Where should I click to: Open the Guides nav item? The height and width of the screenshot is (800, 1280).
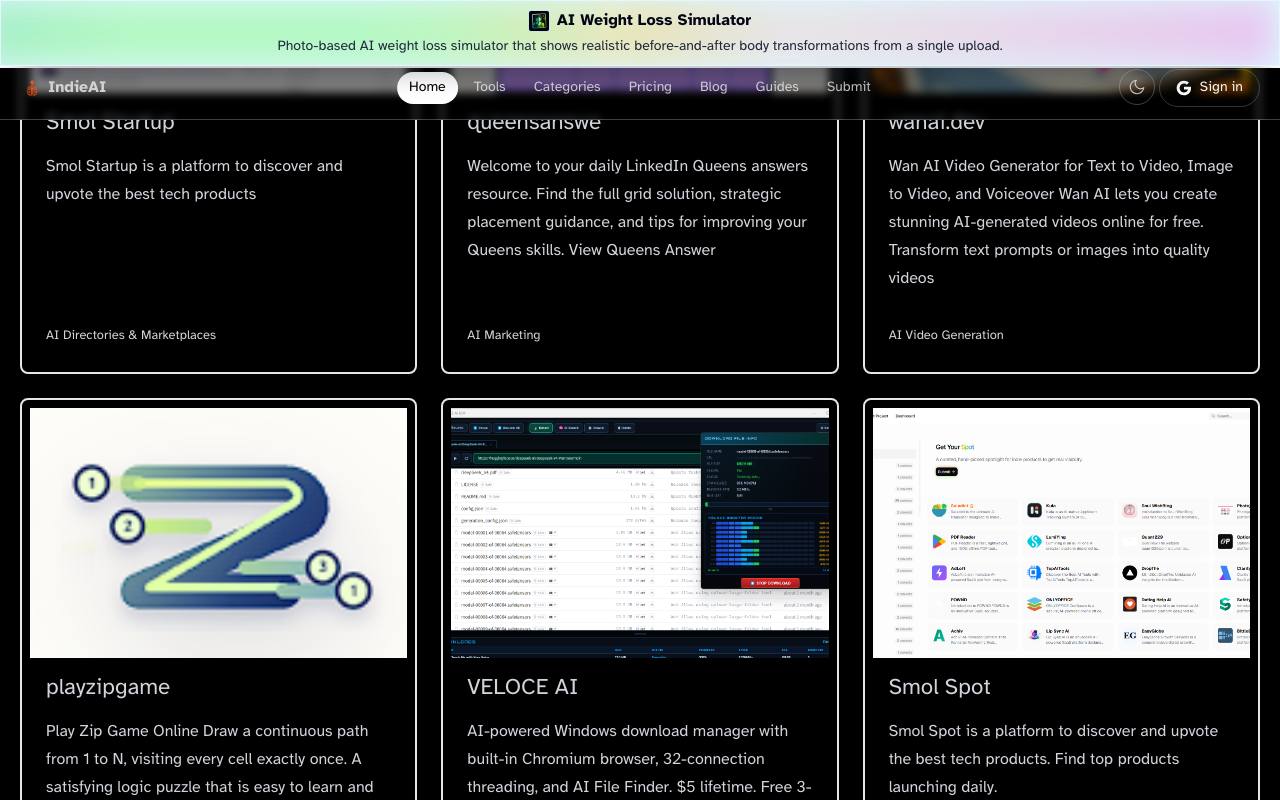[x=777, y=87]
